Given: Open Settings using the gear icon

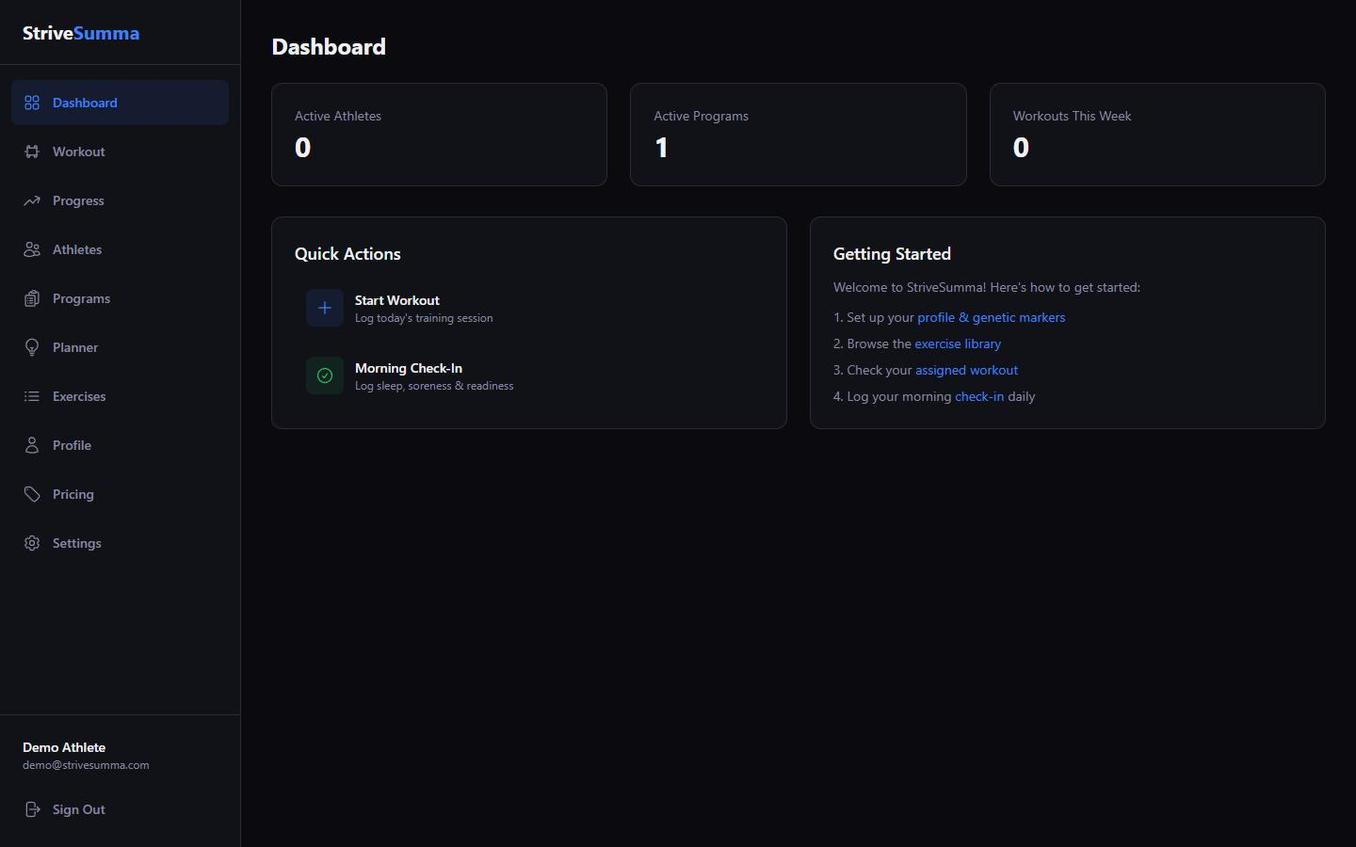Looking at the screenshot, I should pyautogui.click(x=31, y=543).
